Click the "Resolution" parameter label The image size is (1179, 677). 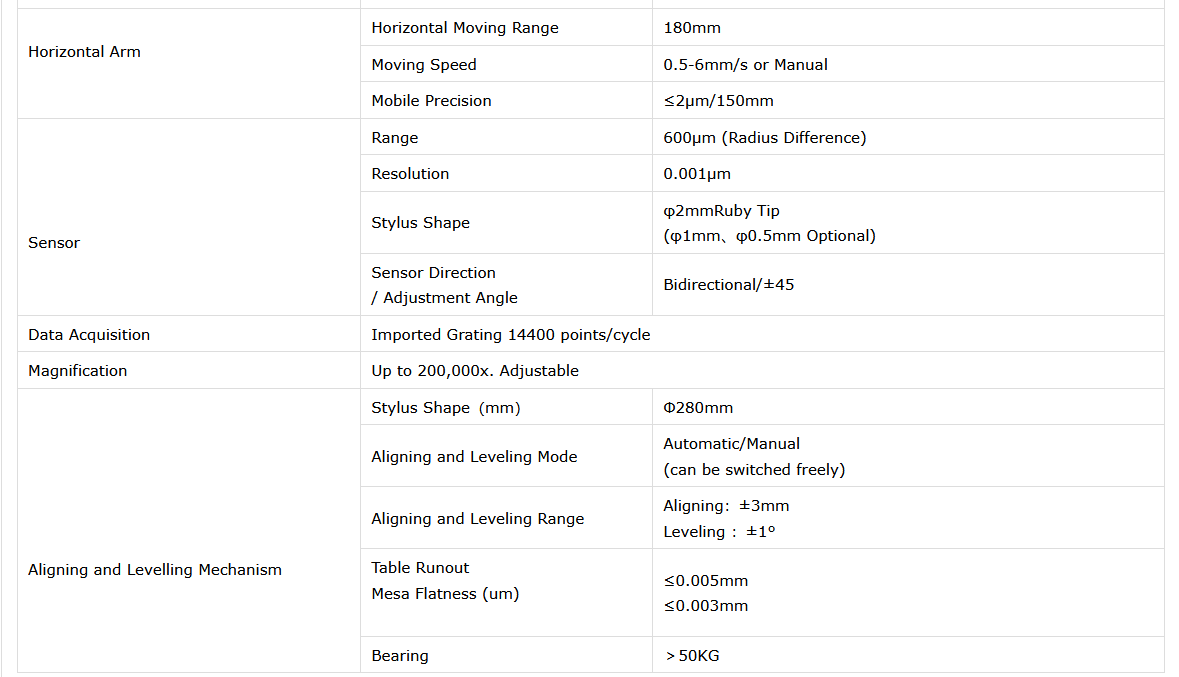click(410, 174)
